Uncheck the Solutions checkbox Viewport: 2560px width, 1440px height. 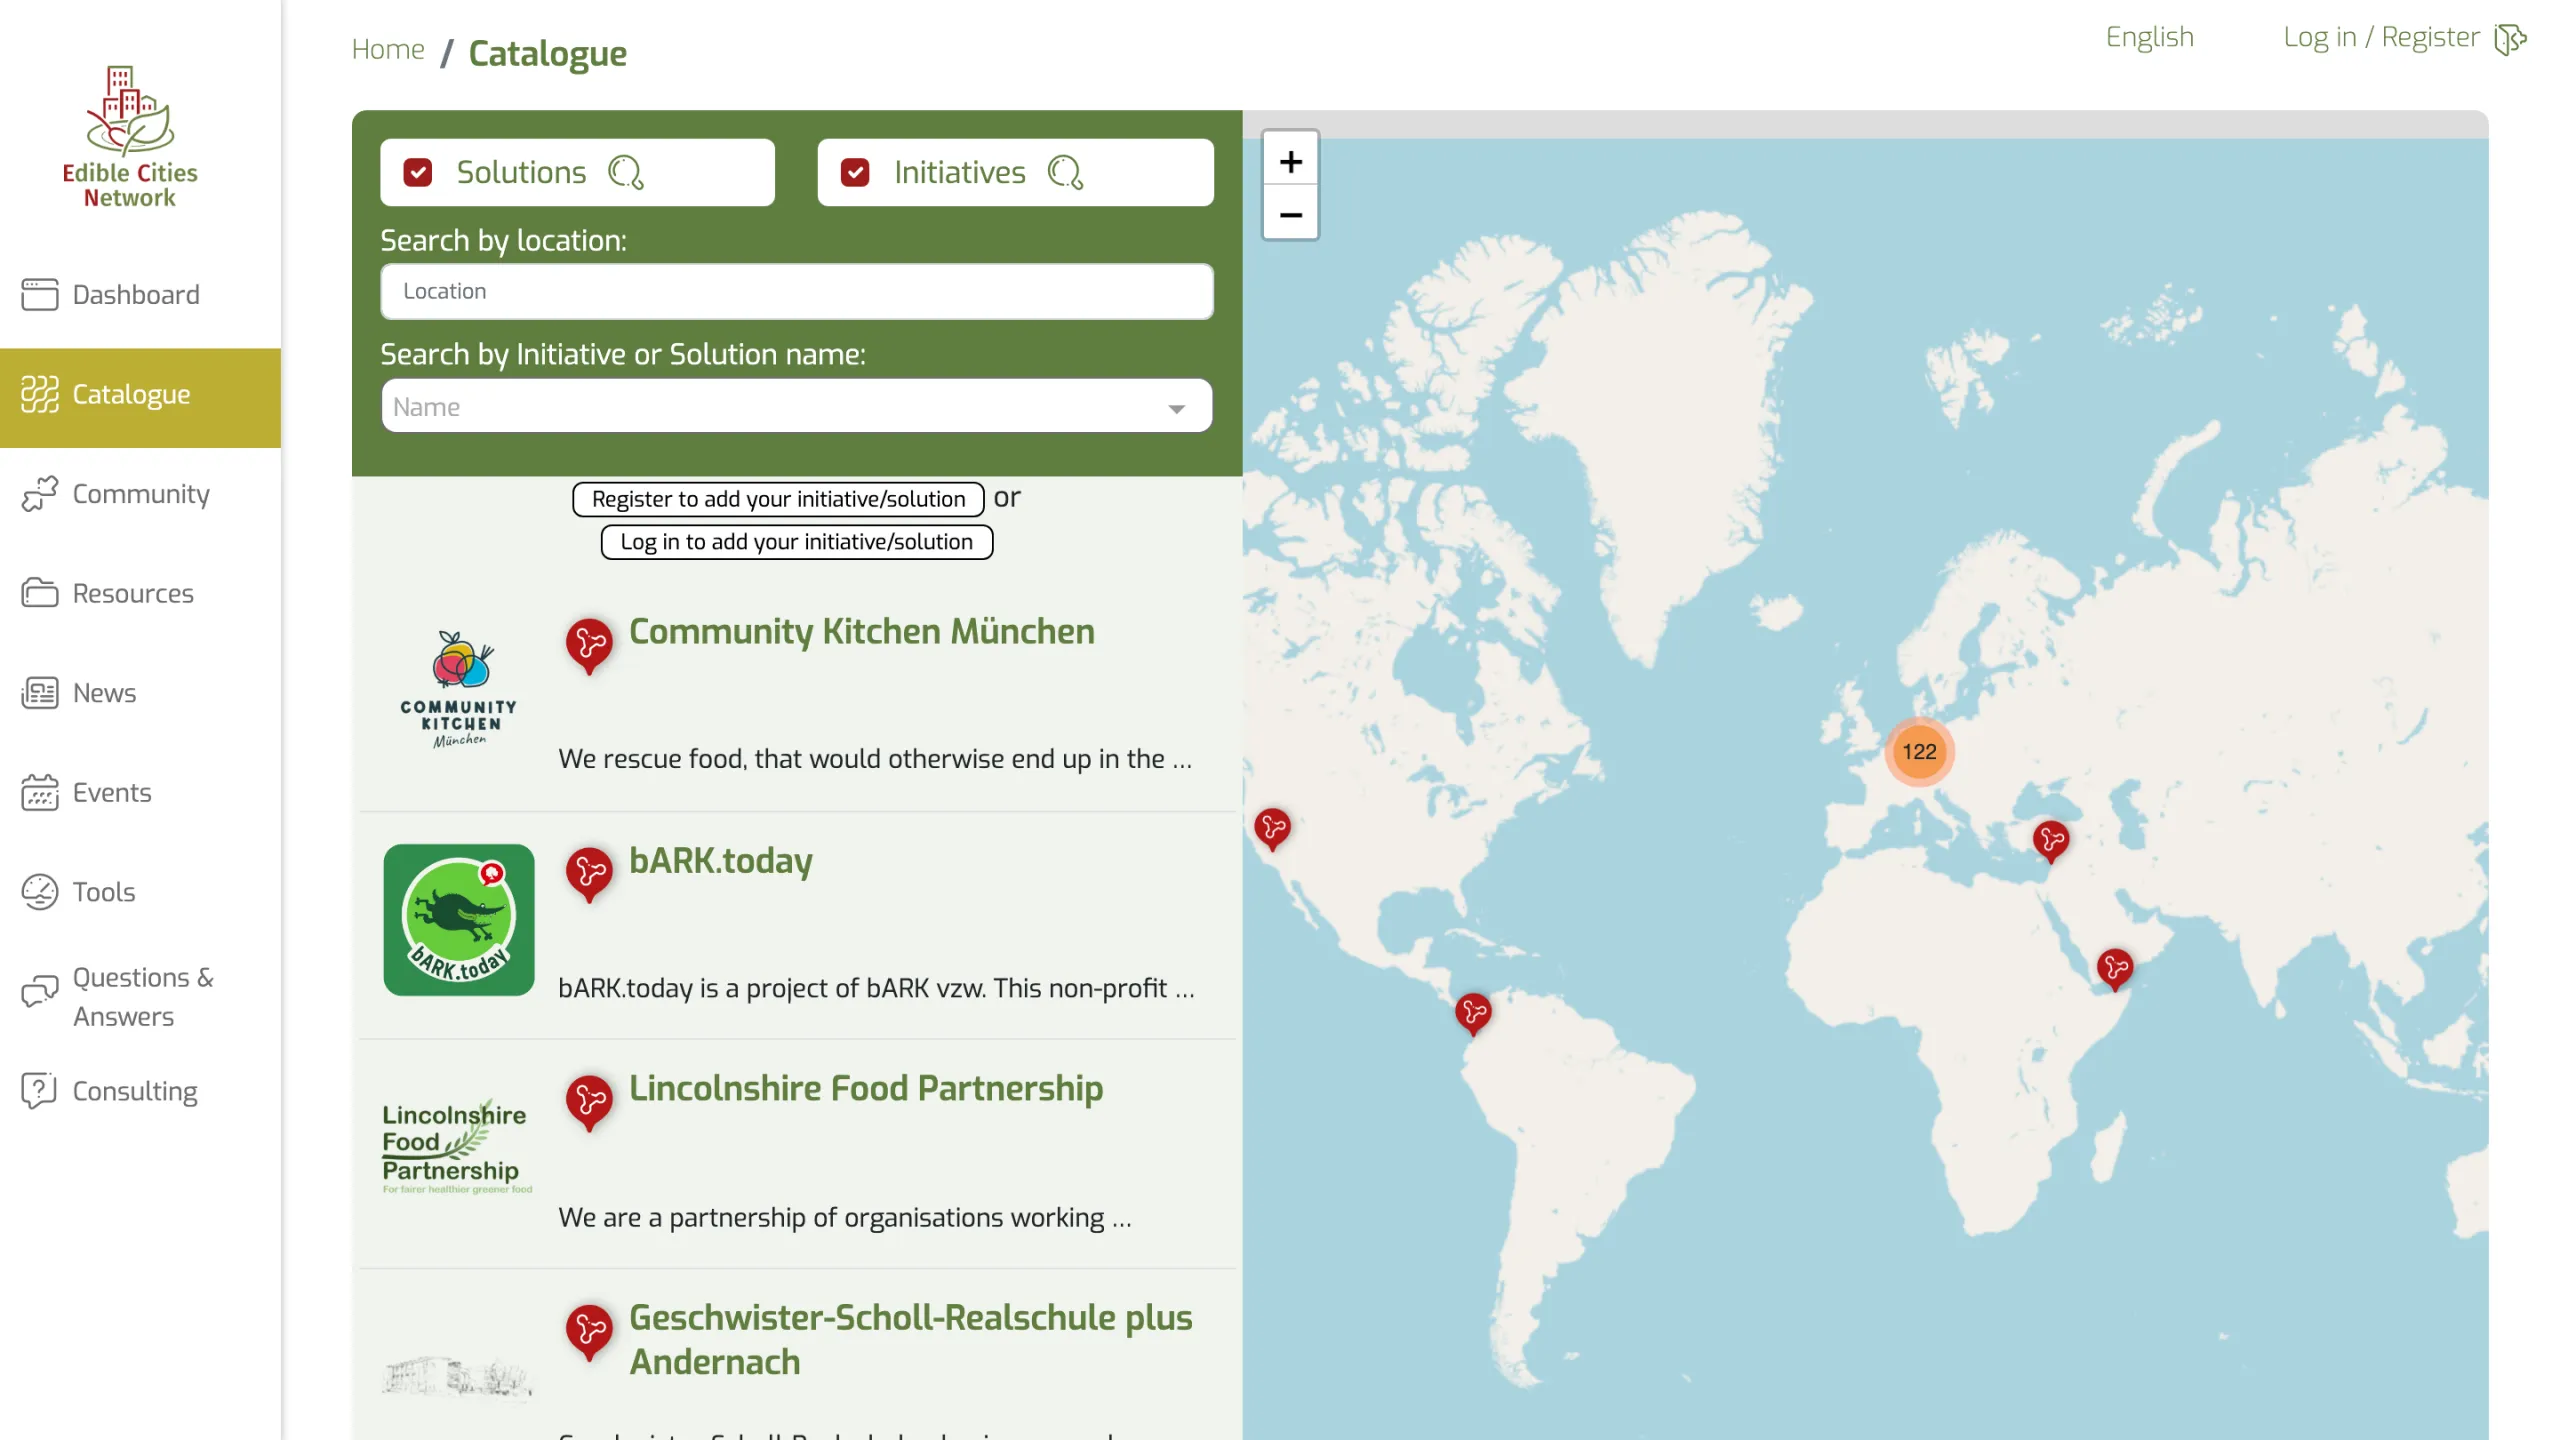point(418,173)
